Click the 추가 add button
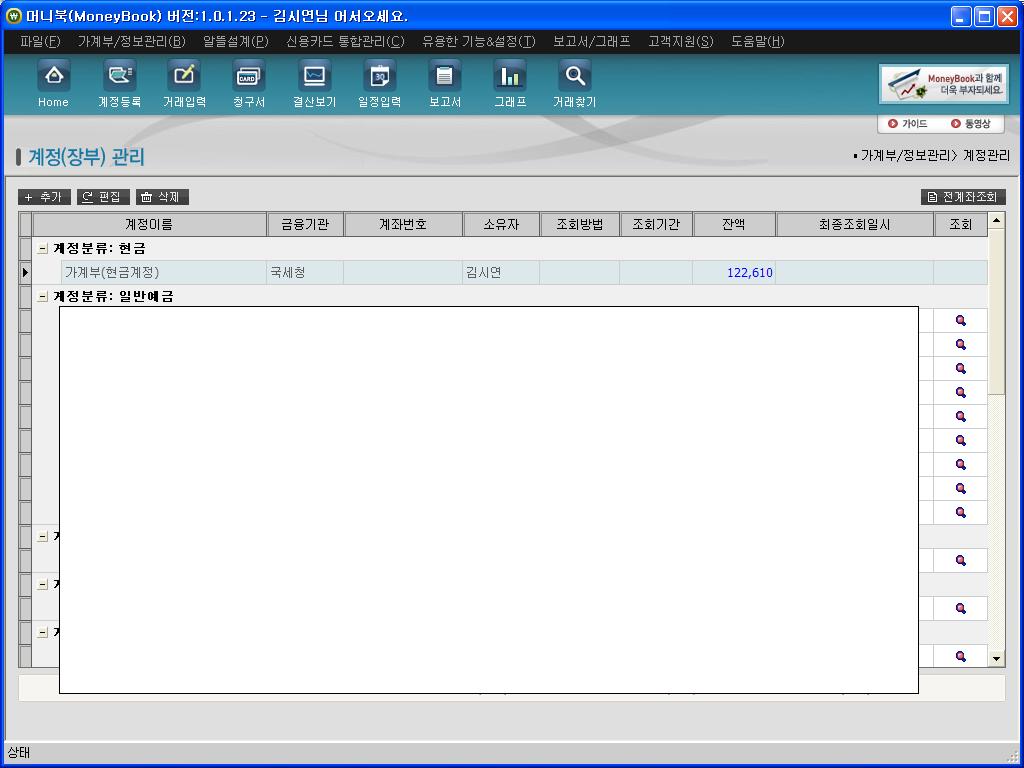 [x=44, y=197]
